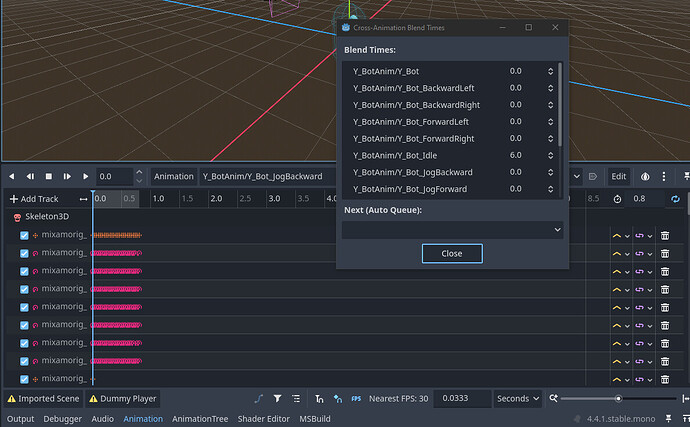This screenshot has width=690, height=427.
Task: Click the 6.0 blend value for Y_Bot_Idle
Action: click(515, 155)
